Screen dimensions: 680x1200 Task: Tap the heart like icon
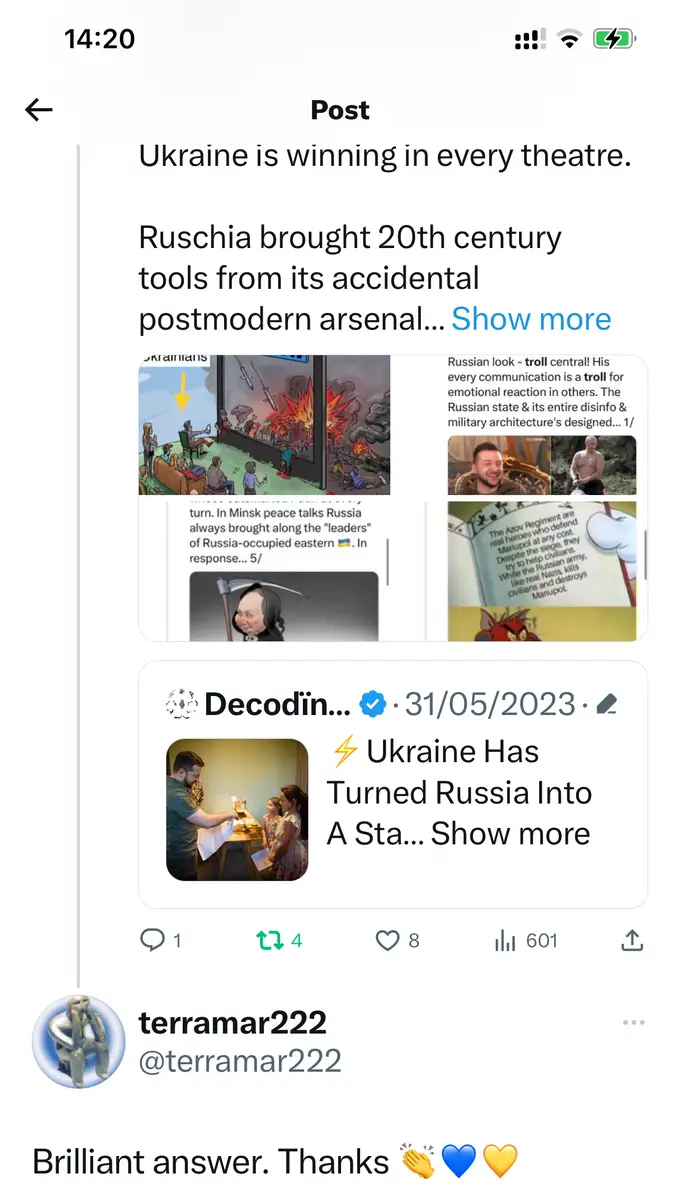point(387,940)
